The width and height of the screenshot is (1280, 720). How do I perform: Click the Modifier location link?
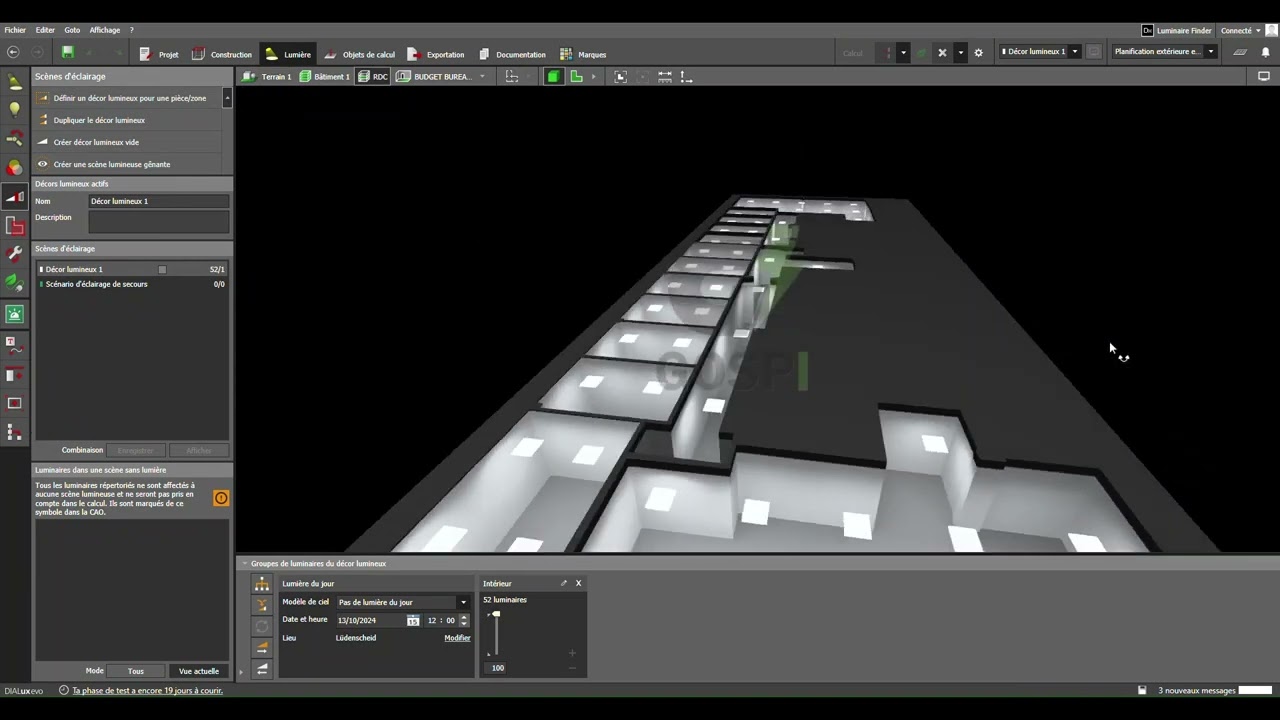pos(457,638)
